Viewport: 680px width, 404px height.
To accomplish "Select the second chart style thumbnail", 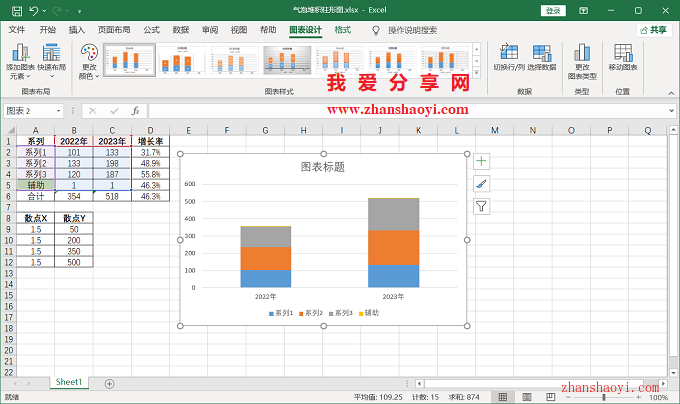I will (182, 60).
